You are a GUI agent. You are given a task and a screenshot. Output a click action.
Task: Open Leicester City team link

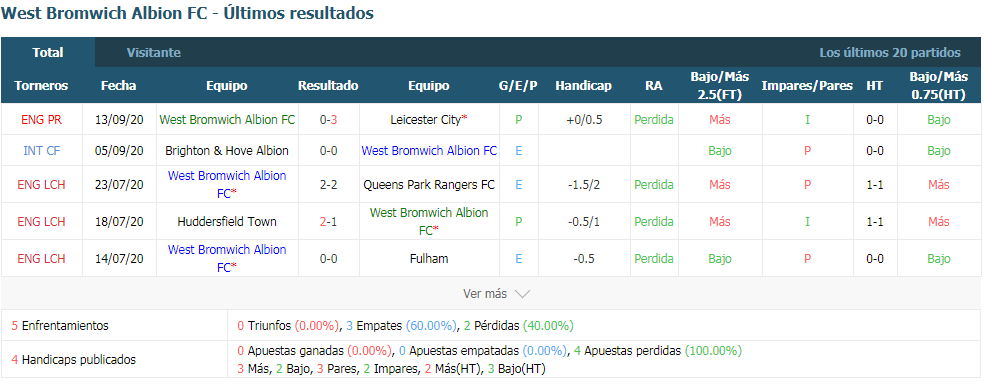click(x=429, y=119)
